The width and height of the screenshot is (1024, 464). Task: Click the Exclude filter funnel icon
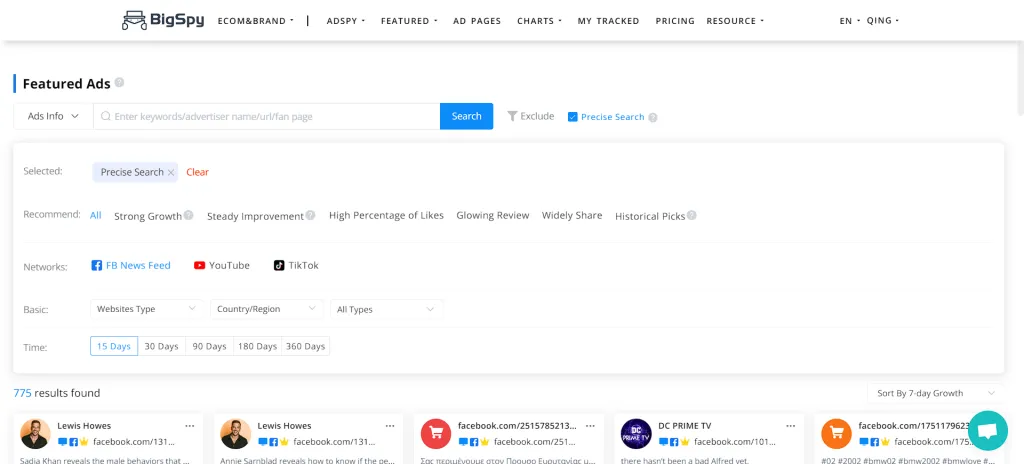(512, 116)
